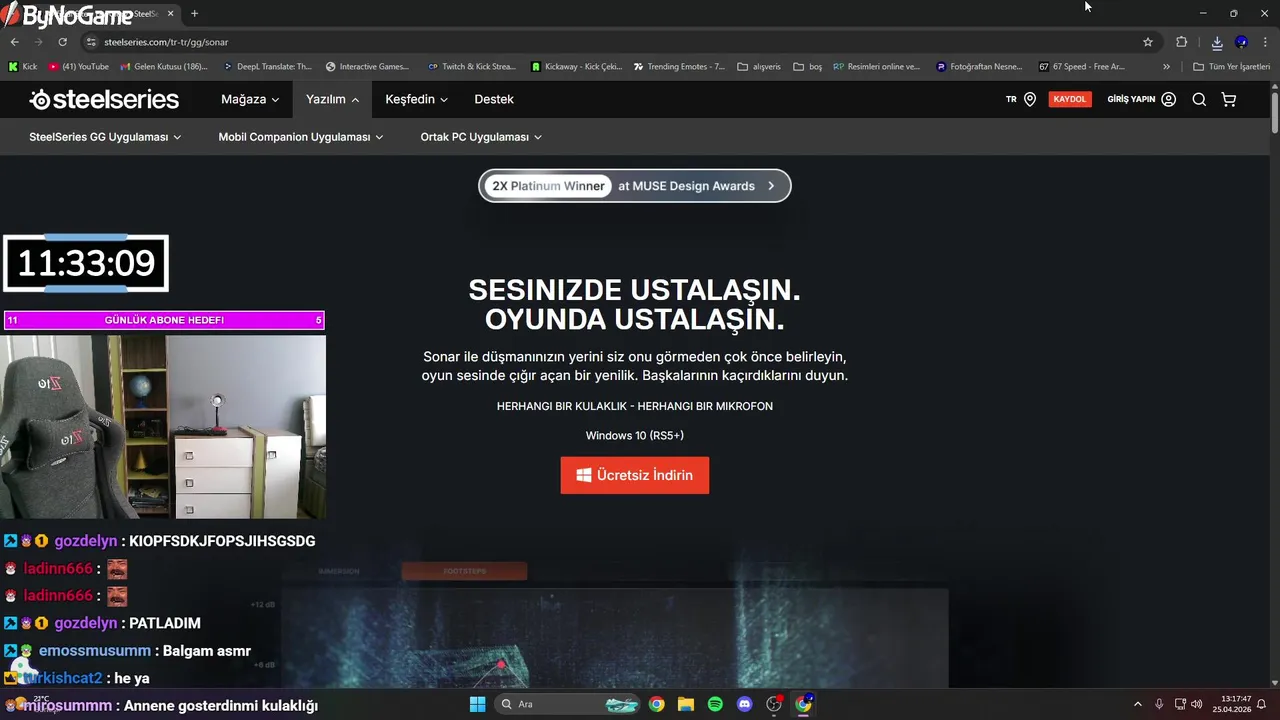Click the taskbar volume speaker icon

click(x=1197, y=704)
